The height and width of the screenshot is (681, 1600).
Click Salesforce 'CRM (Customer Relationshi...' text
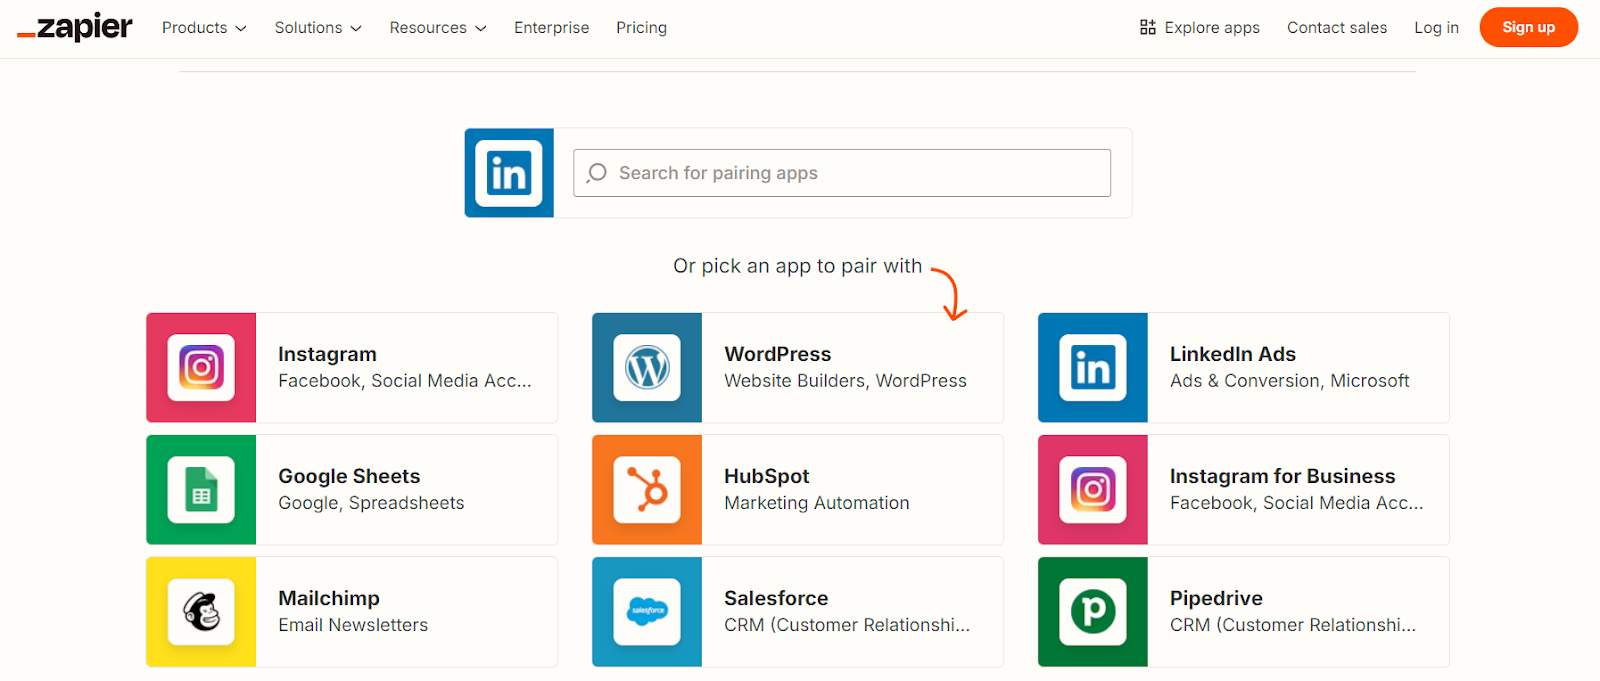(x=847, y=625)
